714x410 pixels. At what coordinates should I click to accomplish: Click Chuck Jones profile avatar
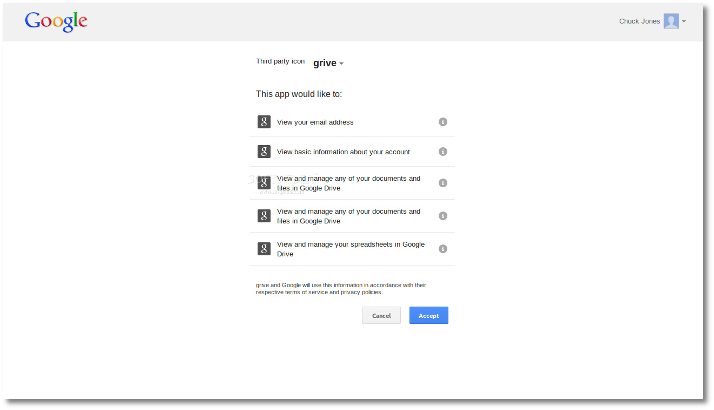[671, 21]
